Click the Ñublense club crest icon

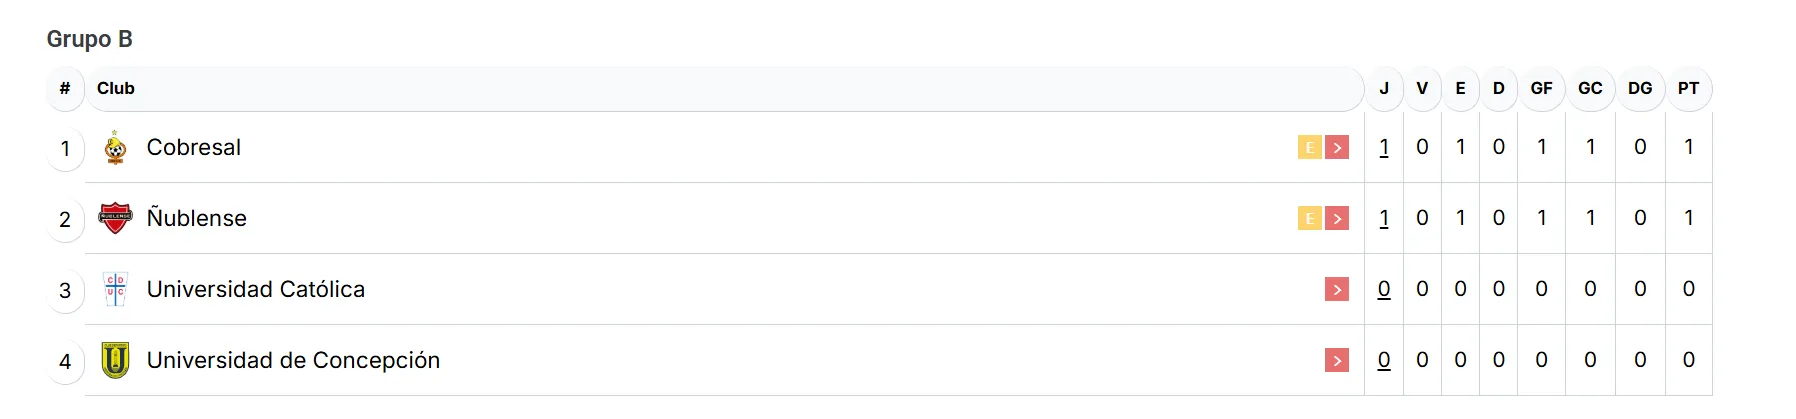pos(116,218)
